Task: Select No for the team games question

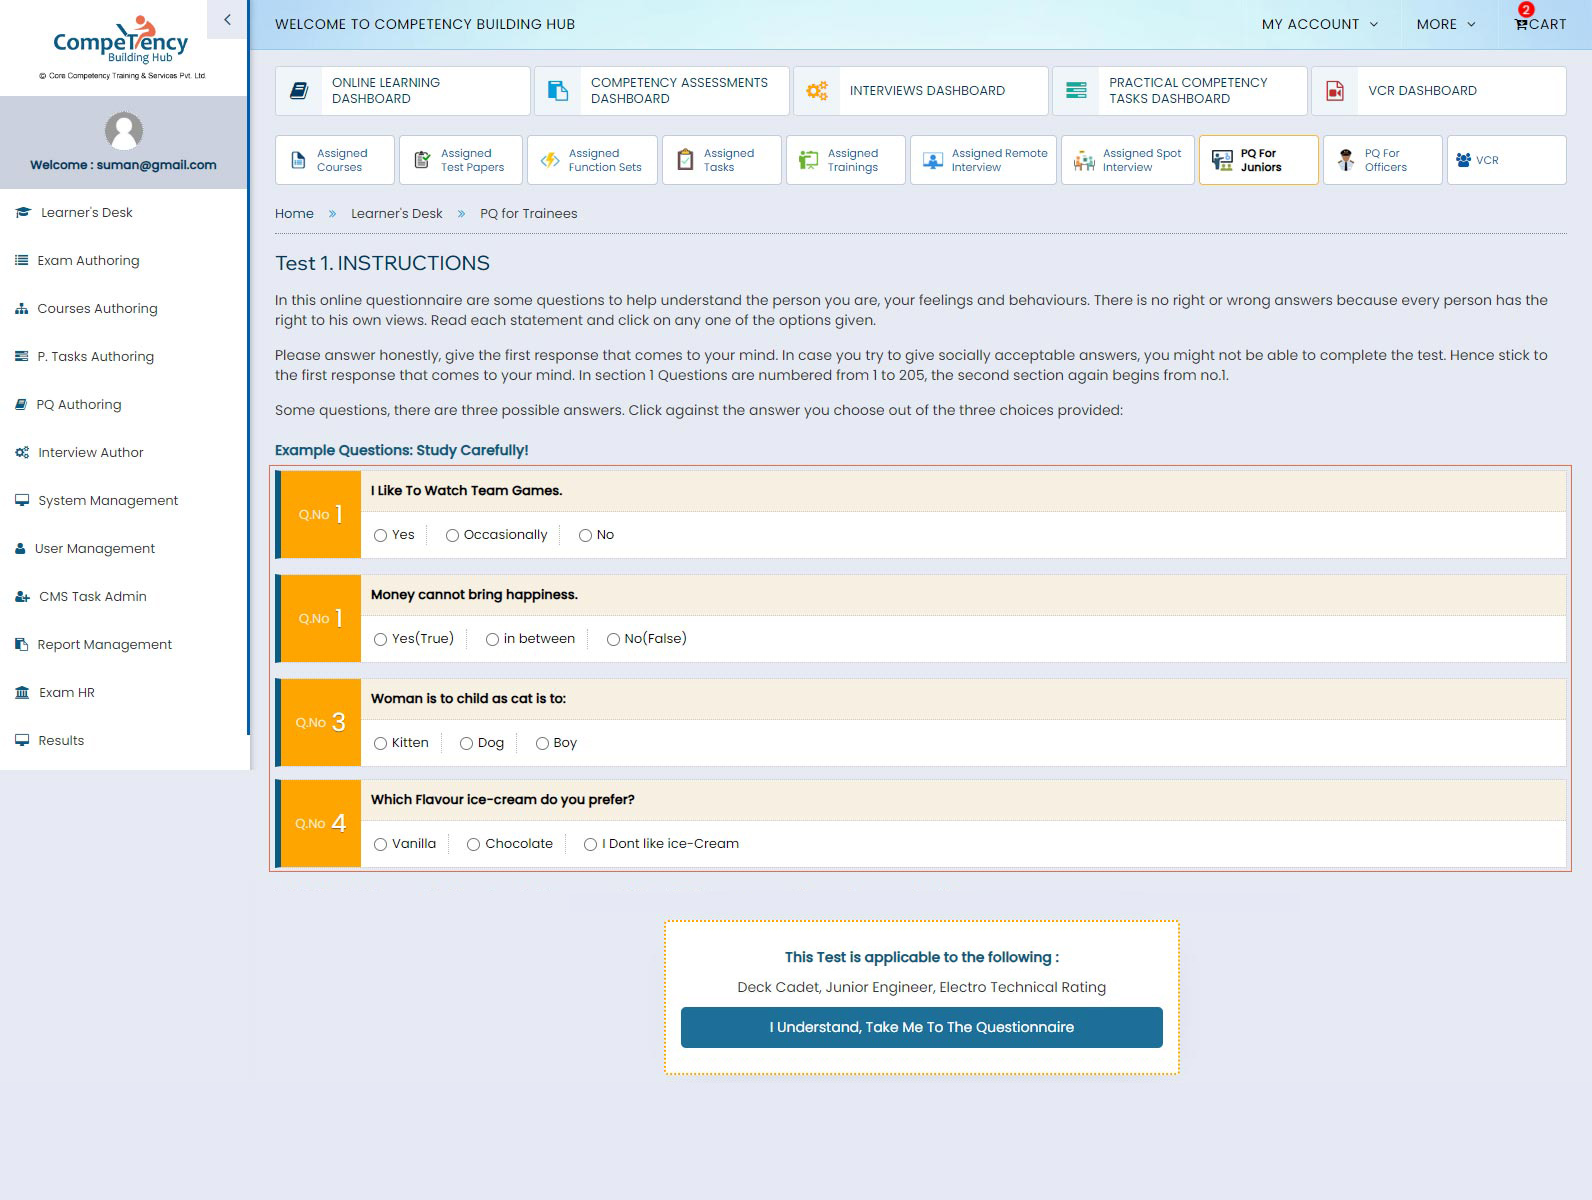Action: (x=586, y=536)
